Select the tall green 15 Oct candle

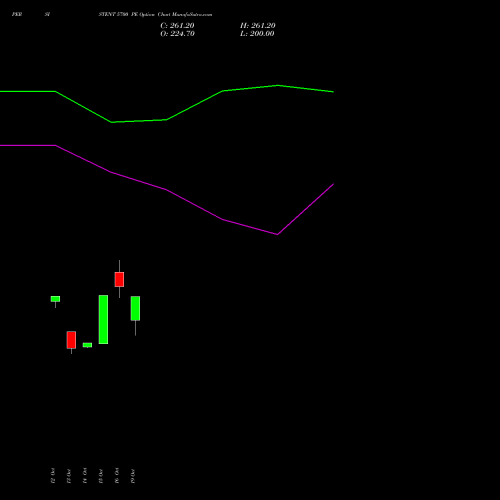click(103, 319)
